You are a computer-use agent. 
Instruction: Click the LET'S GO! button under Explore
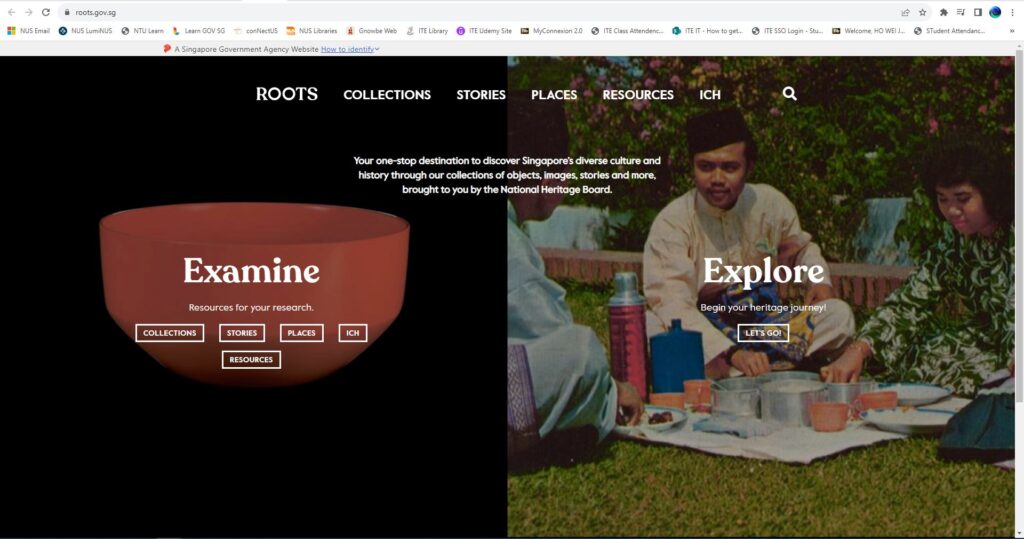pyautogui.click(x=763, y=332)
